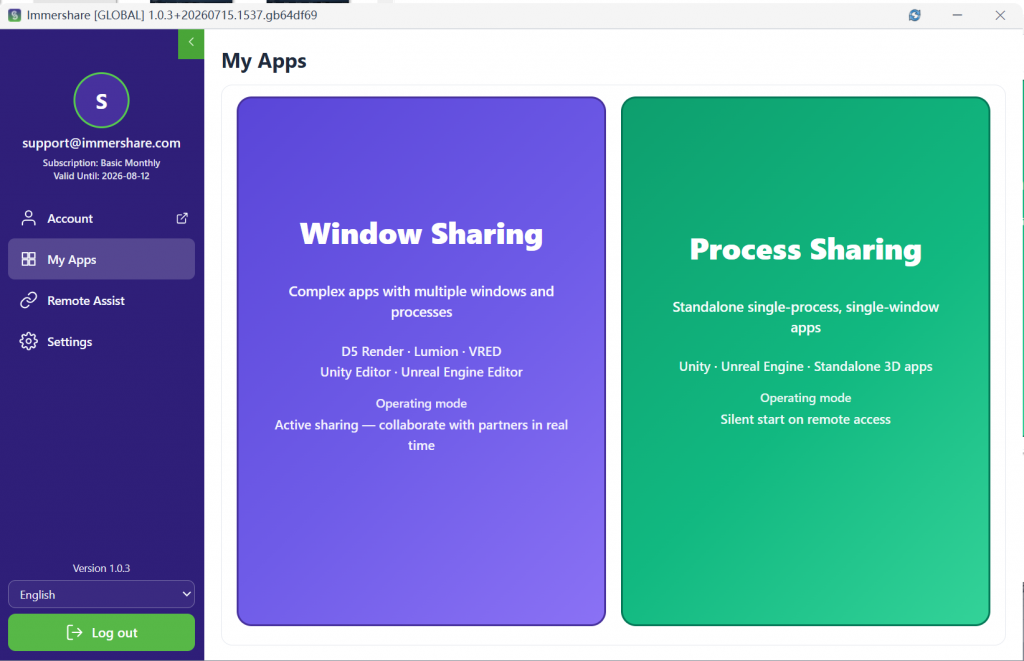Open the English language dropdown
The image size is (1024, 661).
pos(101,594)
